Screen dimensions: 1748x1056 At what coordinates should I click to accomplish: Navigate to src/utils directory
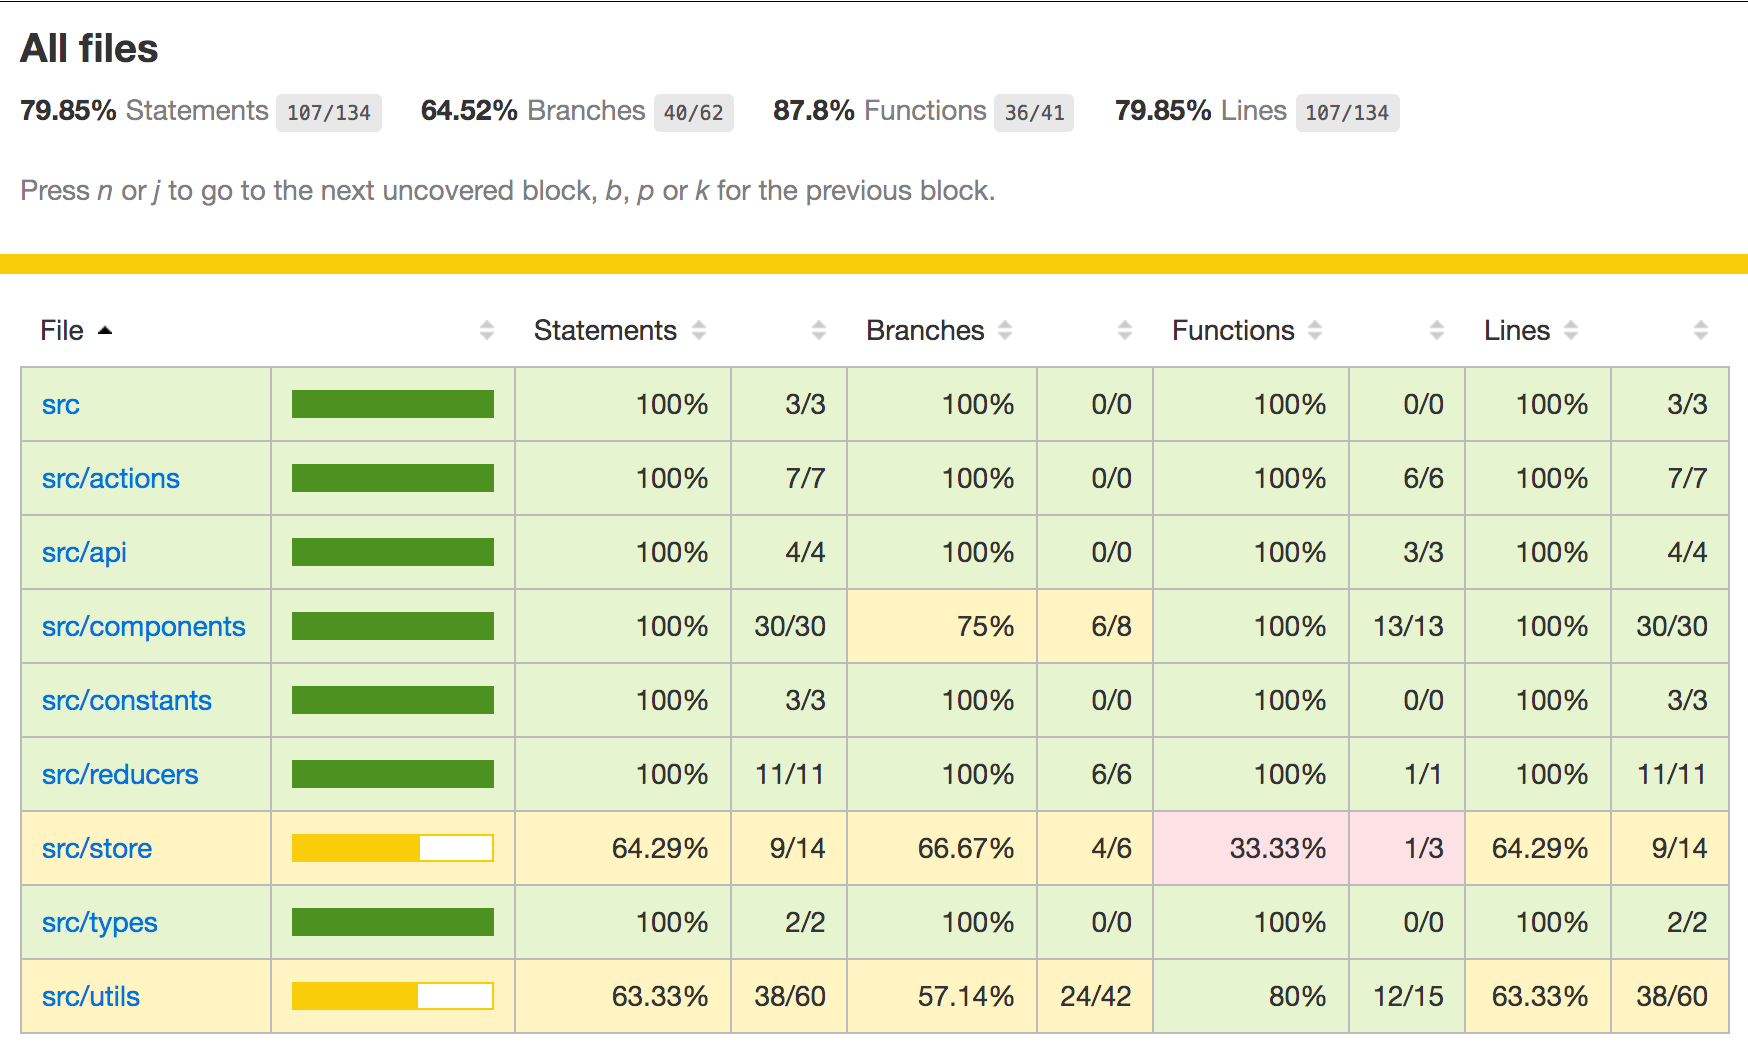(x=90, y=997)
